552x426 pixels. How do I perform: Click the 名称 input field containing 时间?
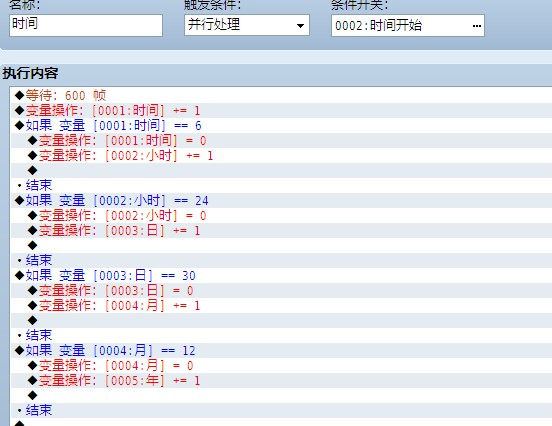[86, 25]
